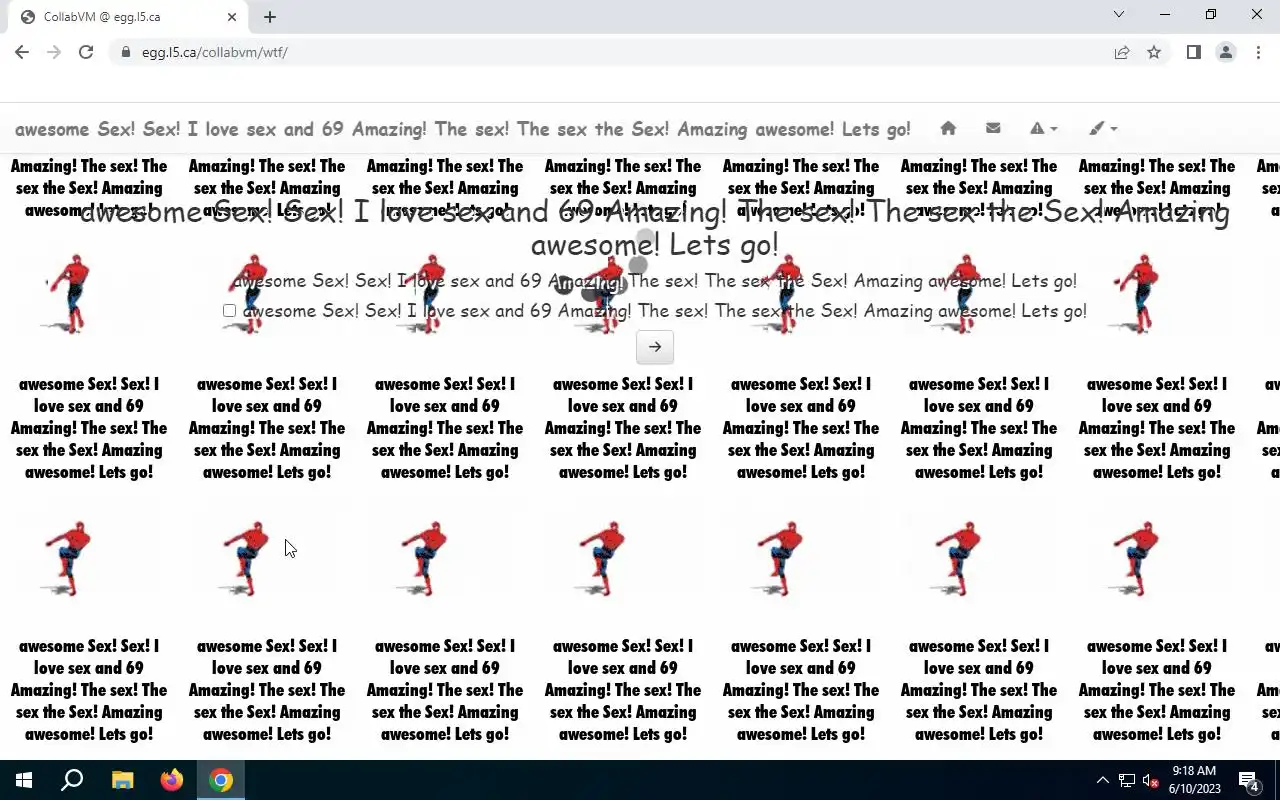The width and height of the screenshot is (1280, 800).
Task: Reload the egg.l5.ca page
Action: point(86,52)
